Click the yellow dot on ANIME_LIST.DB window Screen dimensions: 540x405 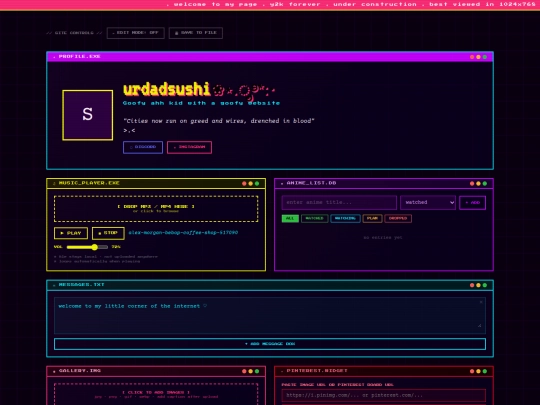(x=478, y=184)
